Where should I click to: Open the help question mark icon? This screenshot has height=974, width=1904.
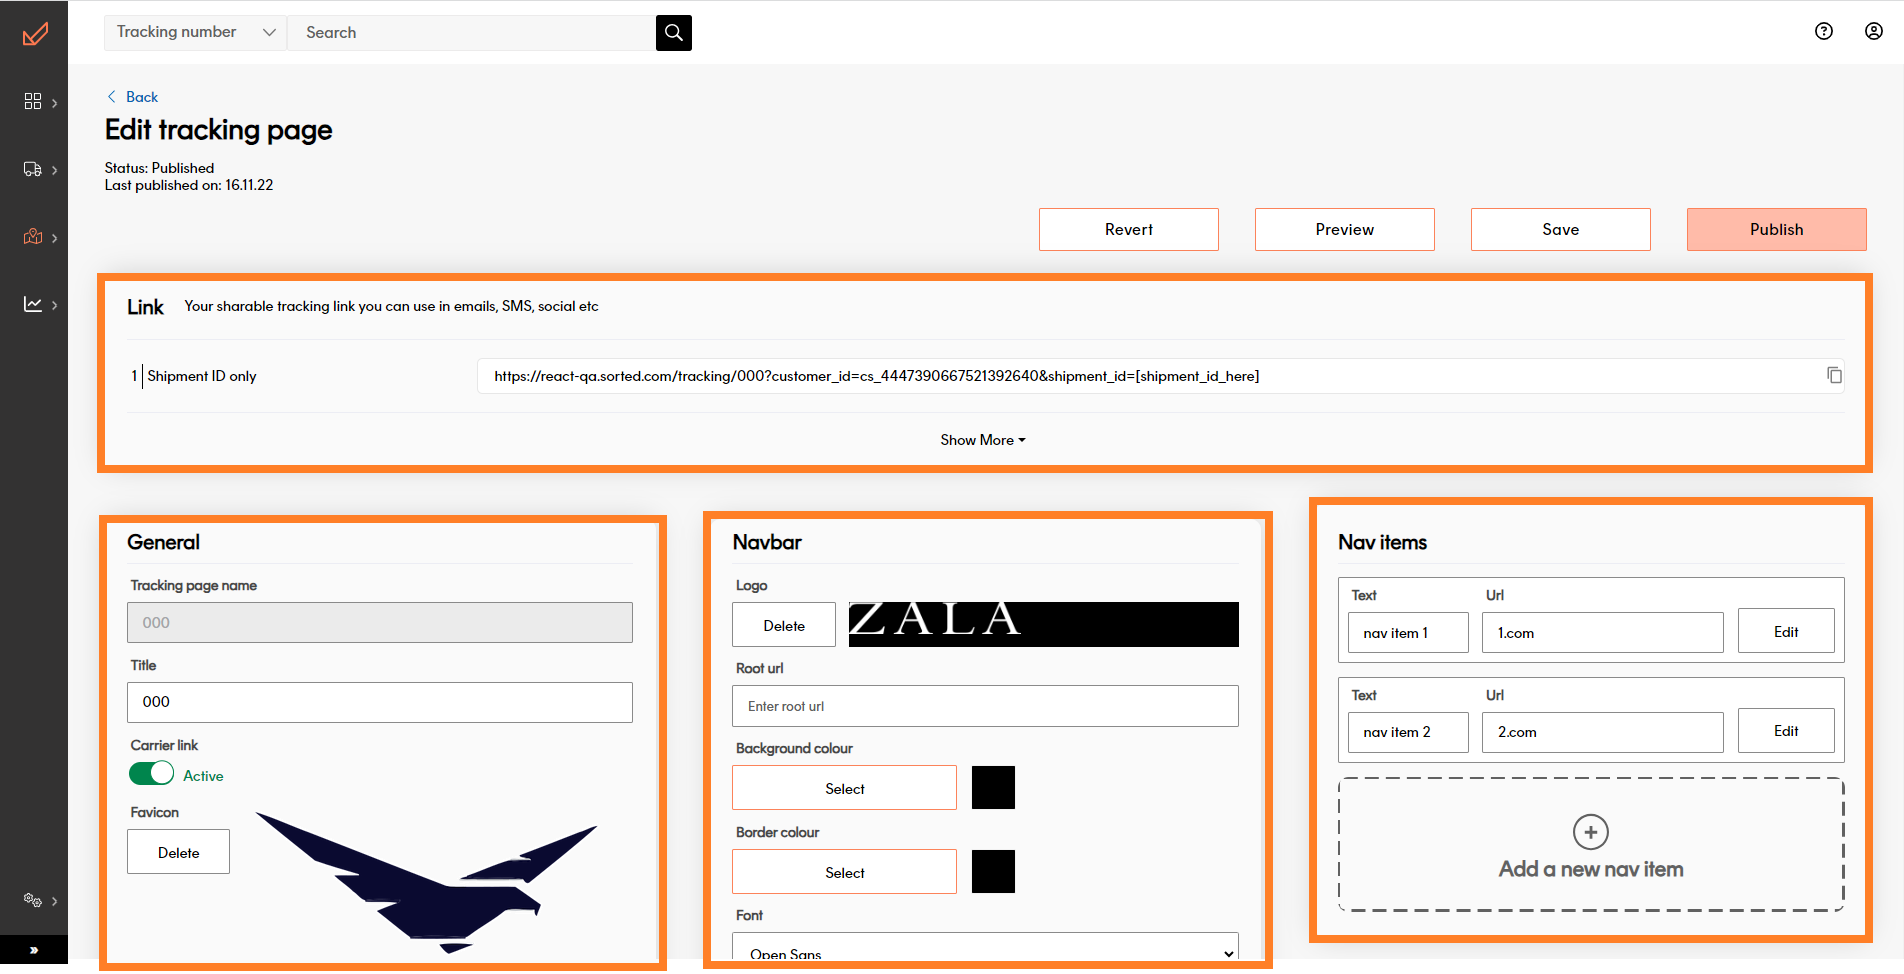pos(1823,31)
